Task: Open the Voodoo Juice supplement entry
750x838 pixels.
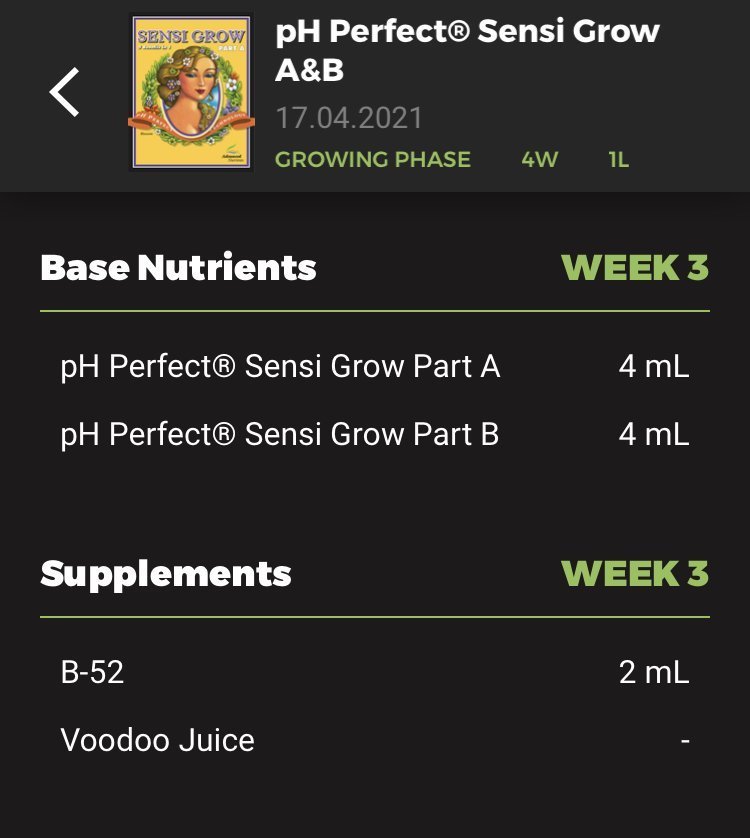Action: click(375, 740)
